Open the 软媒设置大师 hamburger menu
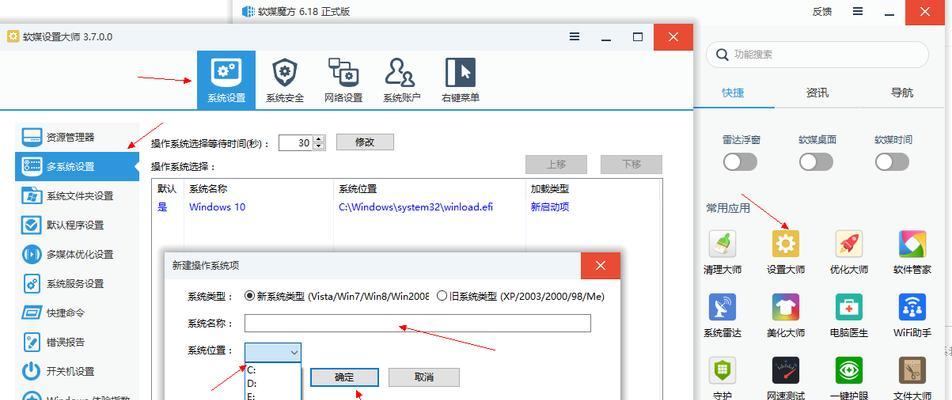Screen dimensions: 952x400 click(x=574, y=36)
